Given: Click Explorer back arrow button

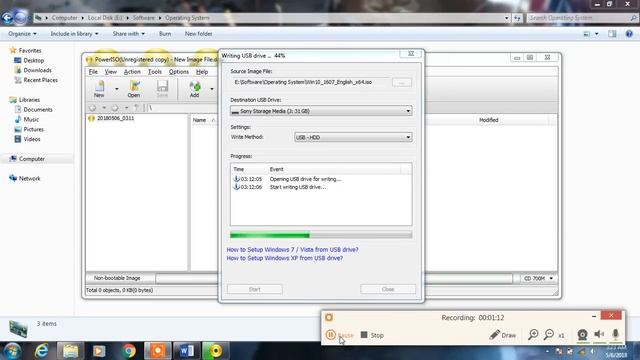Looking at the screenshot, I should pyautogui.click(x=7, y=18).
